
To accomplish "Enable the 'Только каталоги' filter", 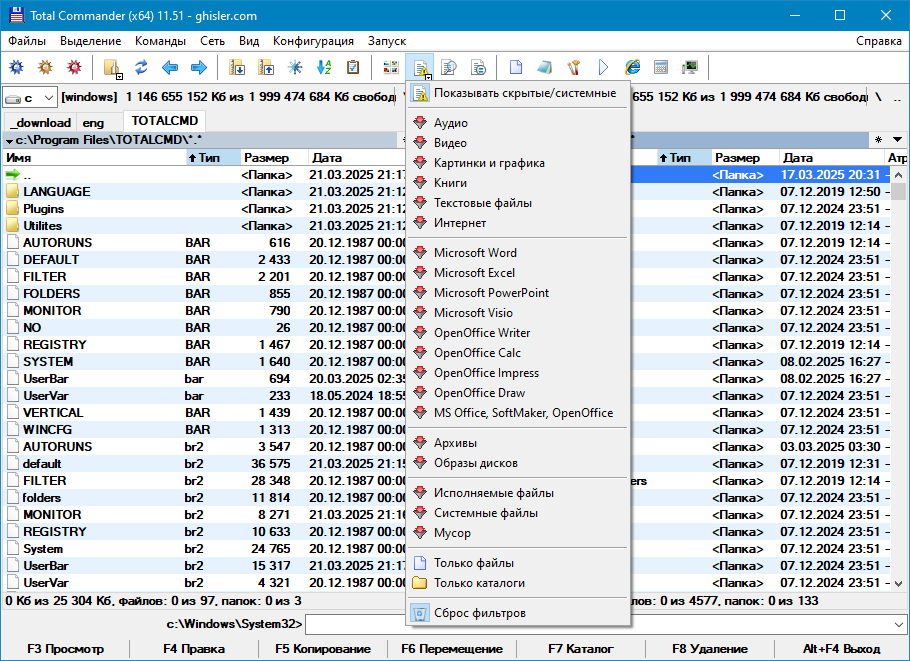I will (x=478, y=583).
